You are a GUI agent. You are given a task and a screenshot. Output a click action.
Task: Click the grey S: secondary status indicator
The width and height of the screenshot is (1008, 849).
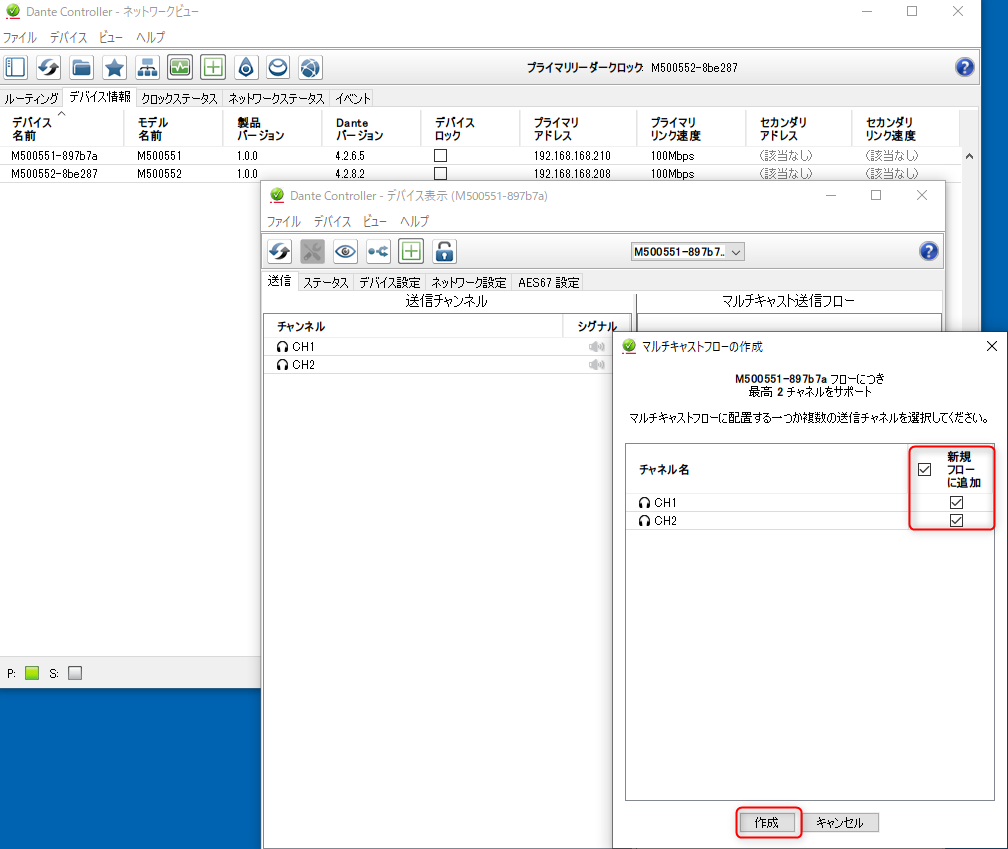pos(75,673)
